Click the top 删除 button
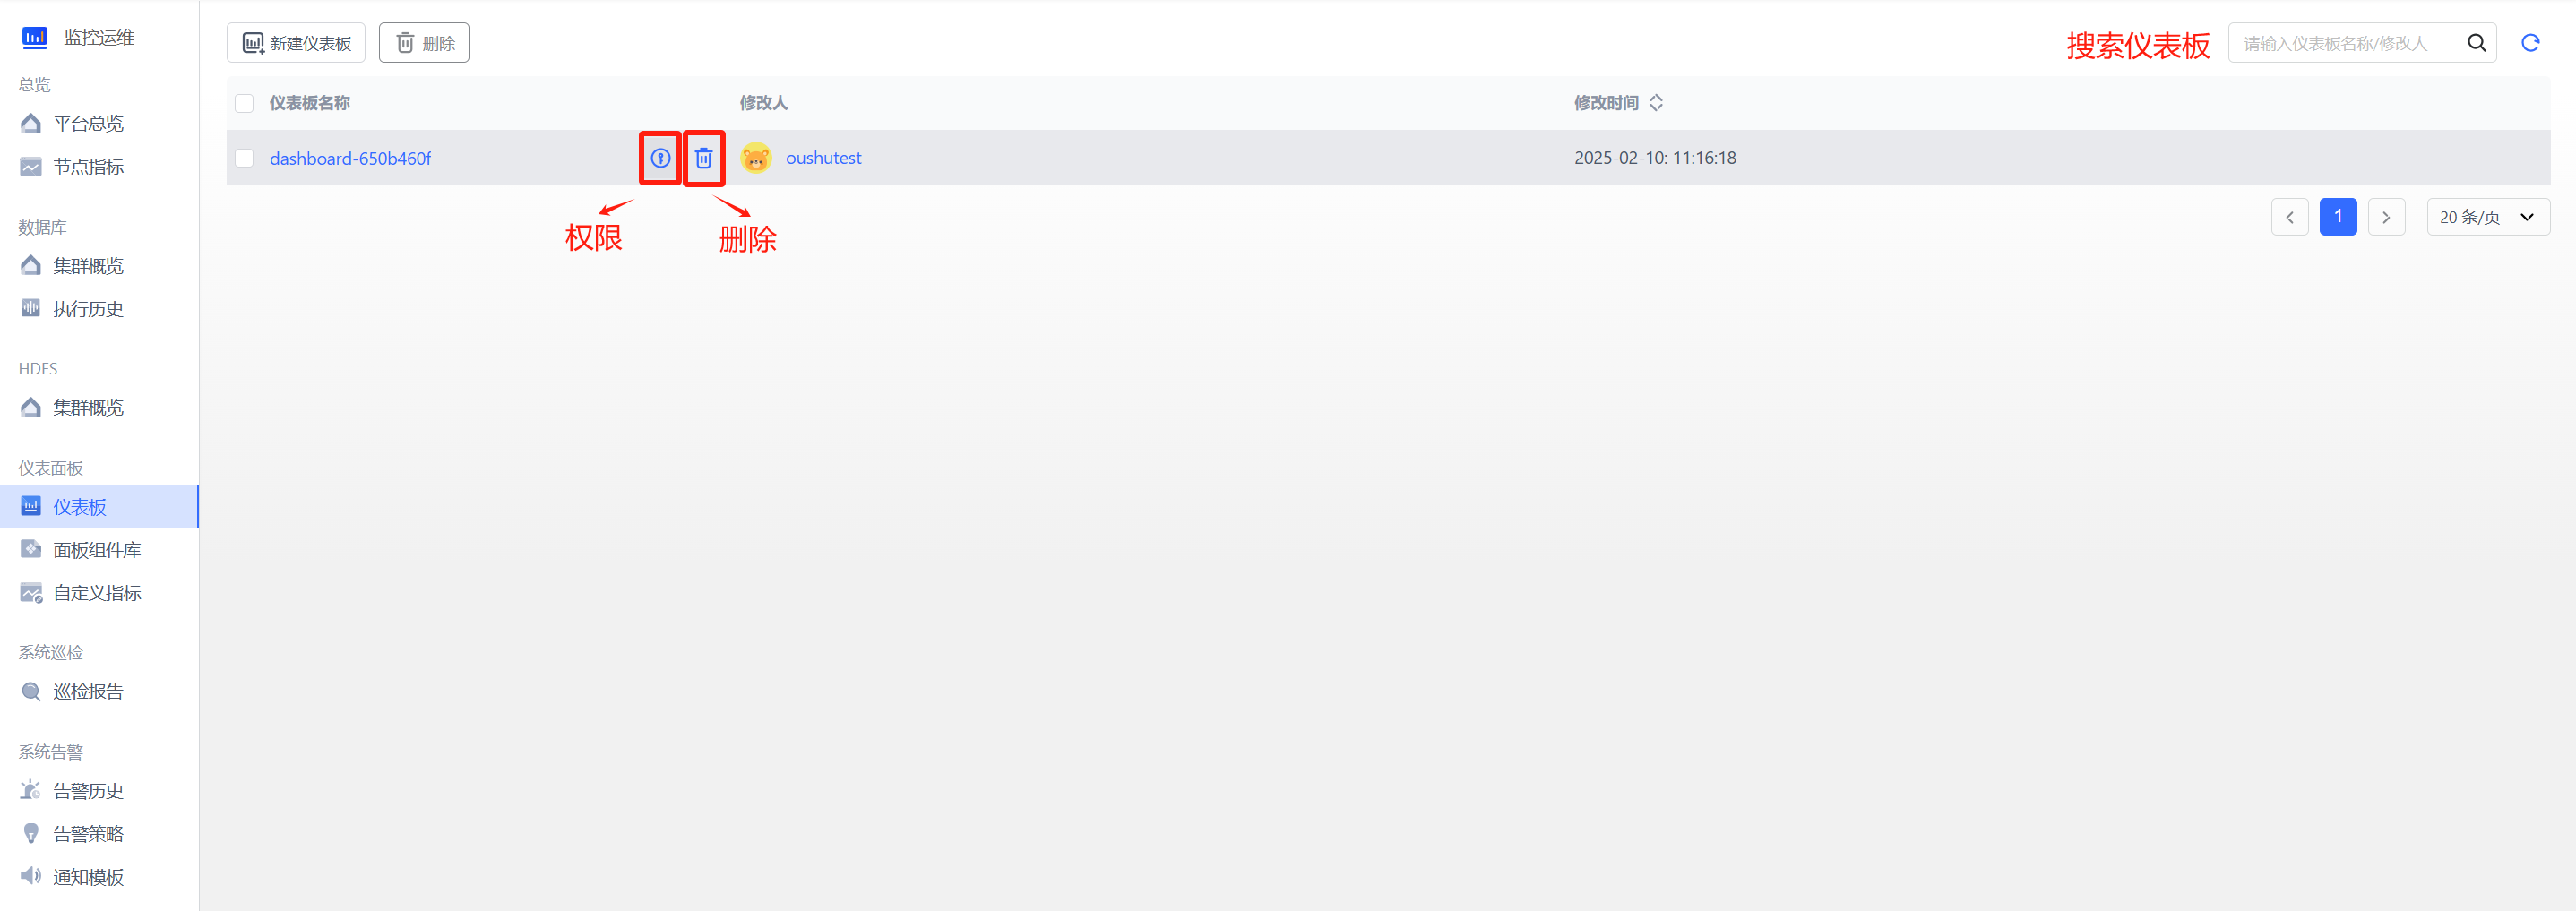This screenshot has width=2576, height=911. (x=424, y=43)
